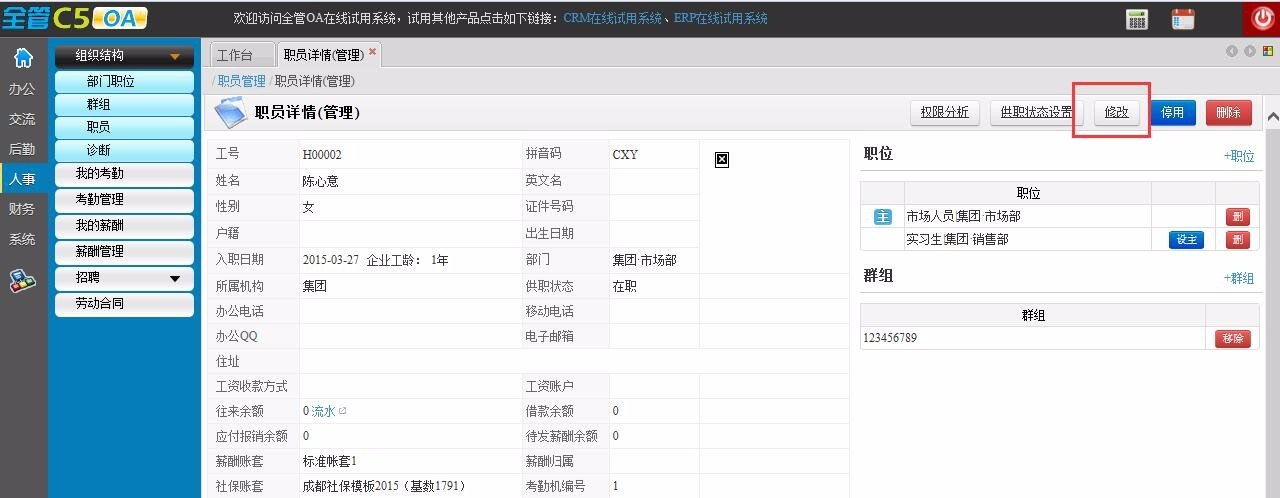Screen dimensions: 1280x498
Task: Click 职位 column header in positions table
Action: [x=1028, y=193]
